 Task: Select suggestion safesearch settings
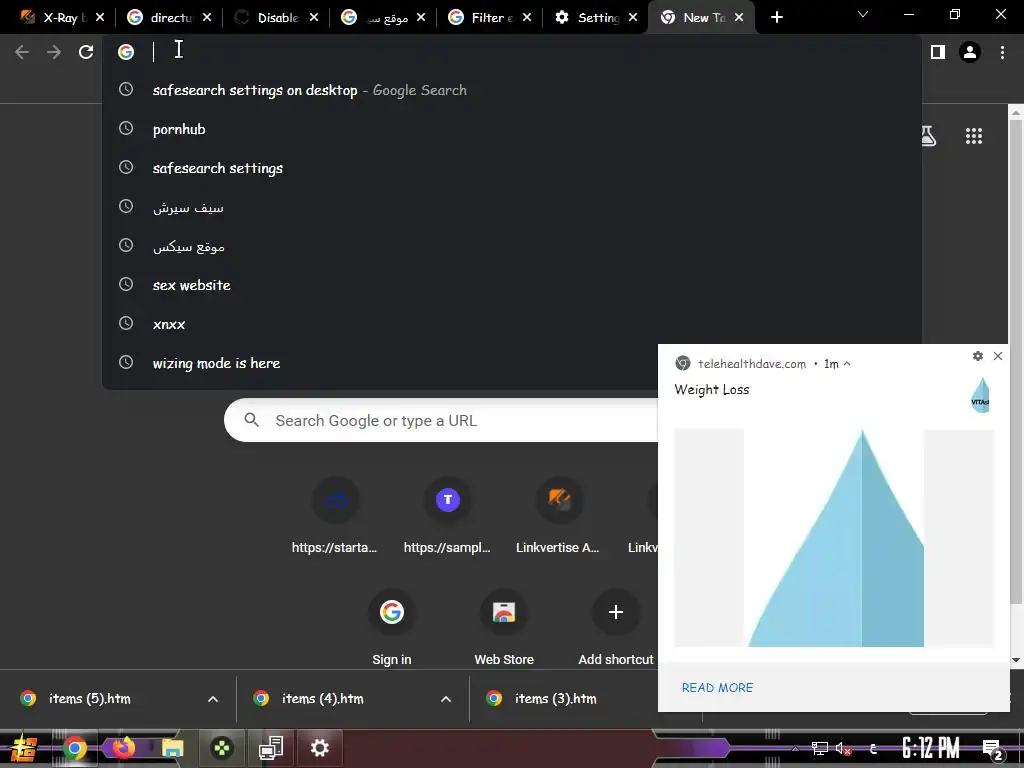point(511,168)
